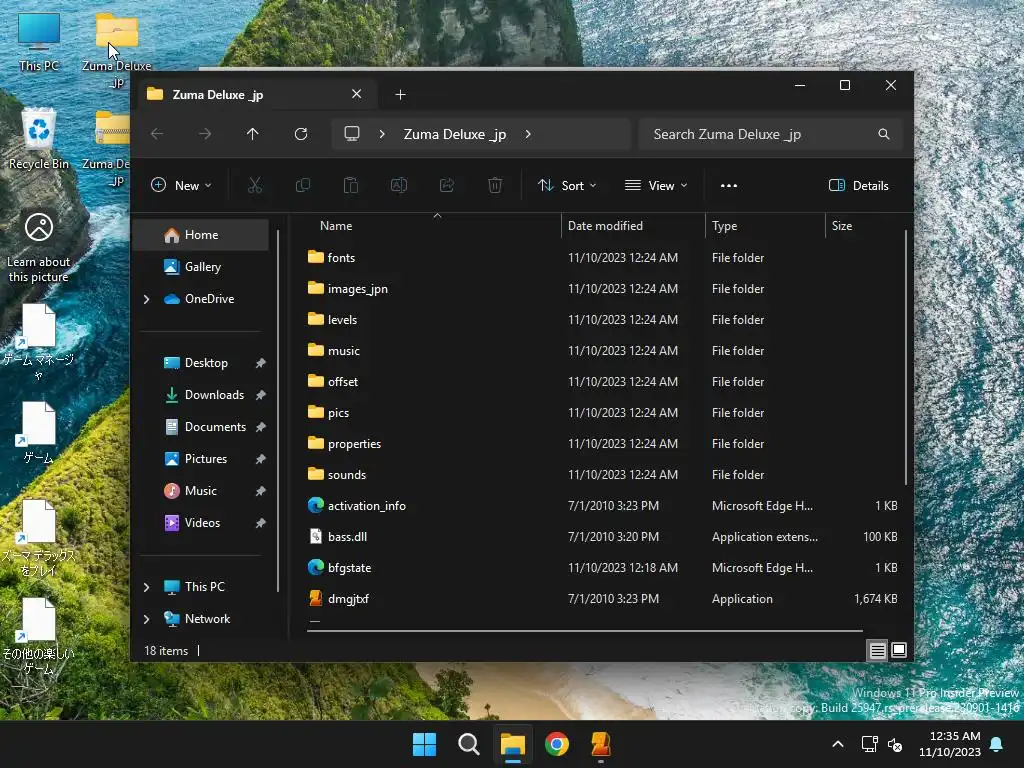Unpin Videos from Quick access
The height and width of the screenshot is (768, 1024).
(261, 523)
